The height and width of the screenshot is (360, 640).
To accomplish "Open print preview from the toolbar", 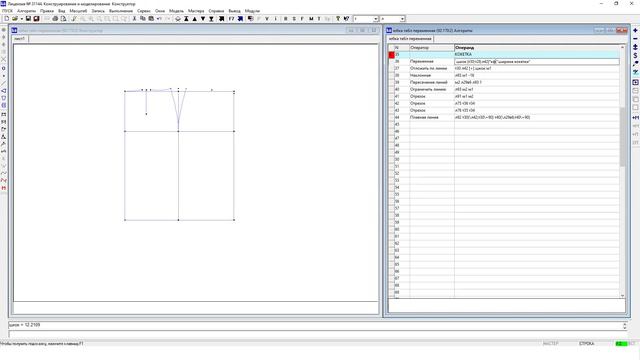I will coord(63,19).
